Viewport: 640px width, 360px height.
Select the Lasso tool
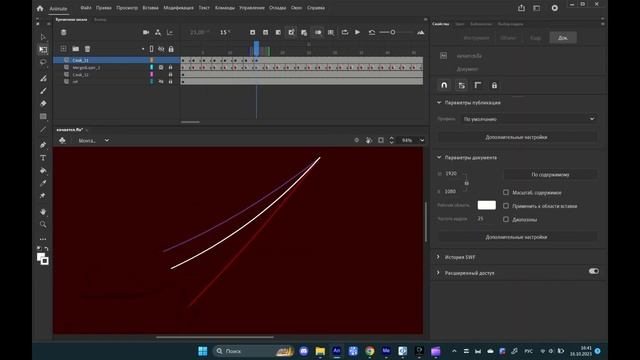click(43, 62)
